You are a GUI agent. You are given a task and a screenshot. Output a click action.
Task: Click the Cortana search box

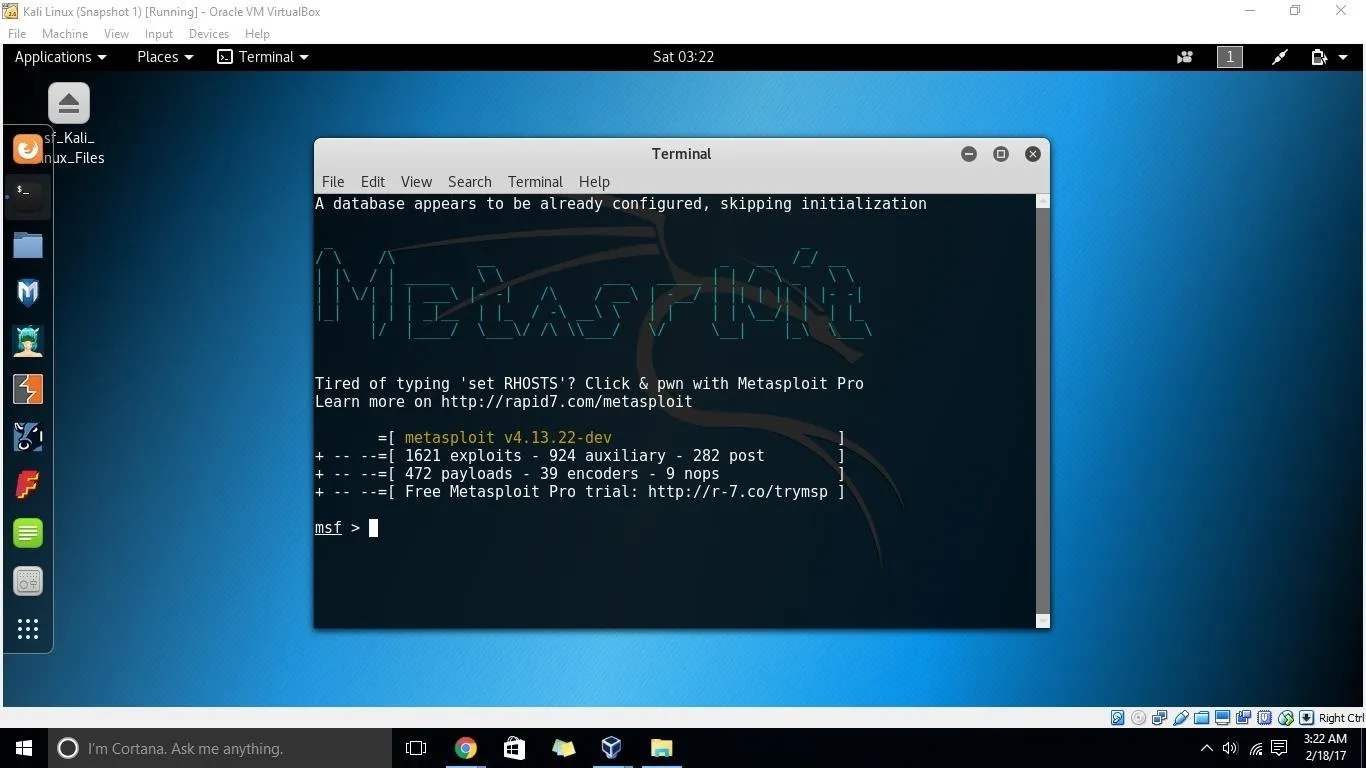click(x=220, y=748)
